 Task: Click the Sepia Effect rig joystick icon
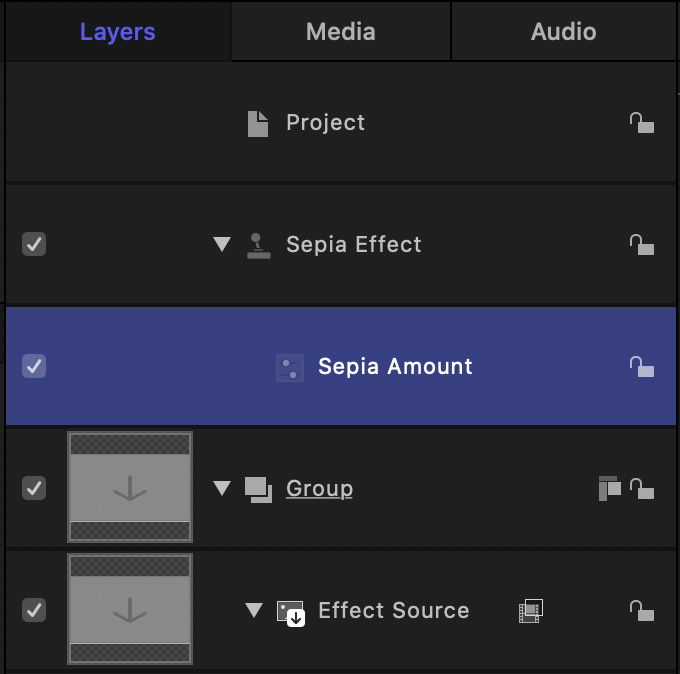(x=258, y=245)
